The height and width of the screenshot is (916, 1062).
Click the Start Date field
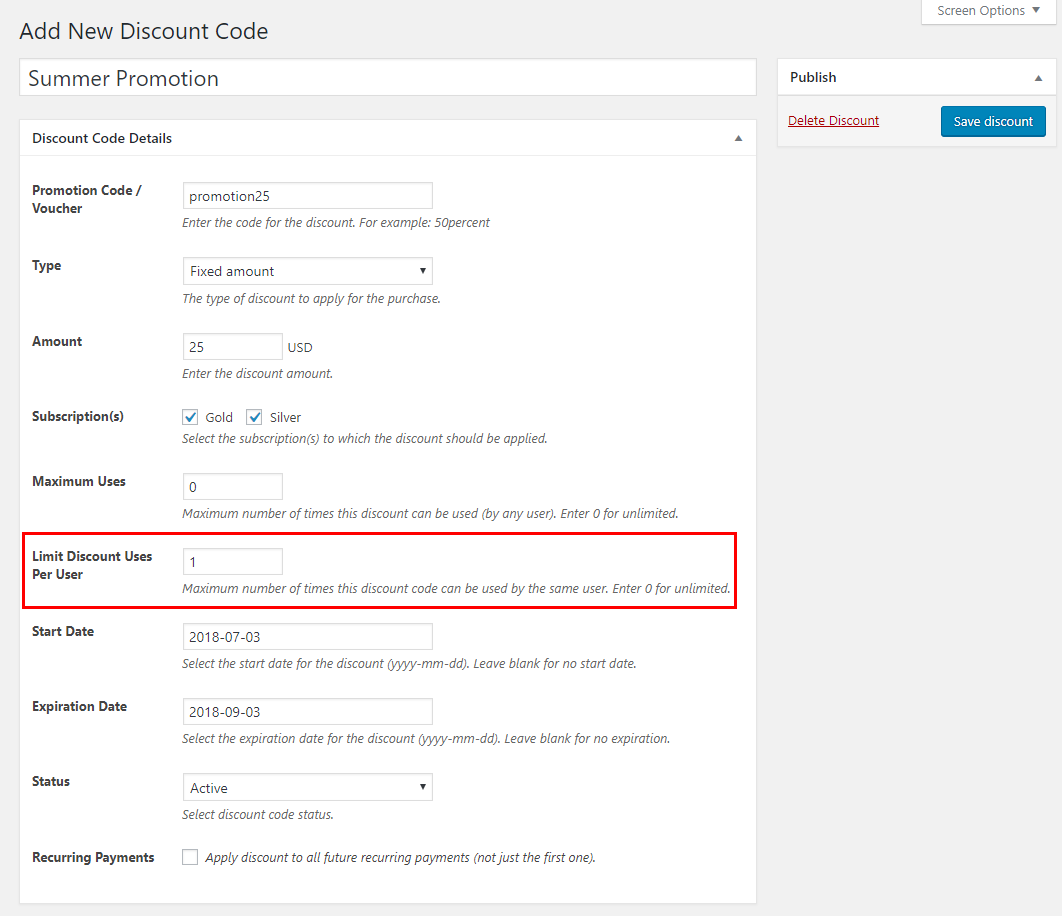tap(306, 636)
